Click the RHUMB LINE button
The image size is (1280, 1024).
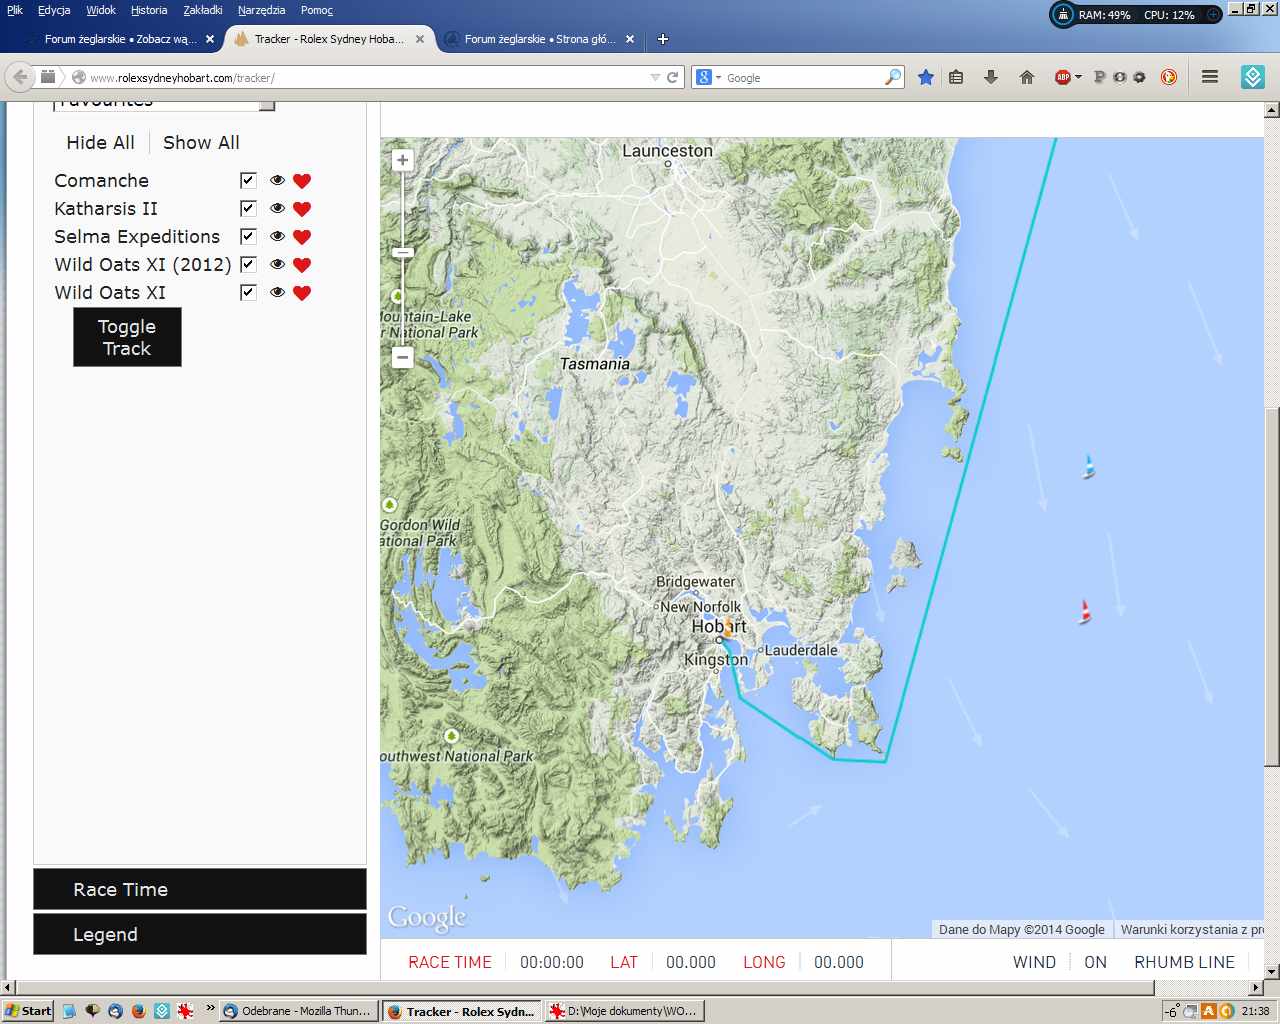point(1184,962)
